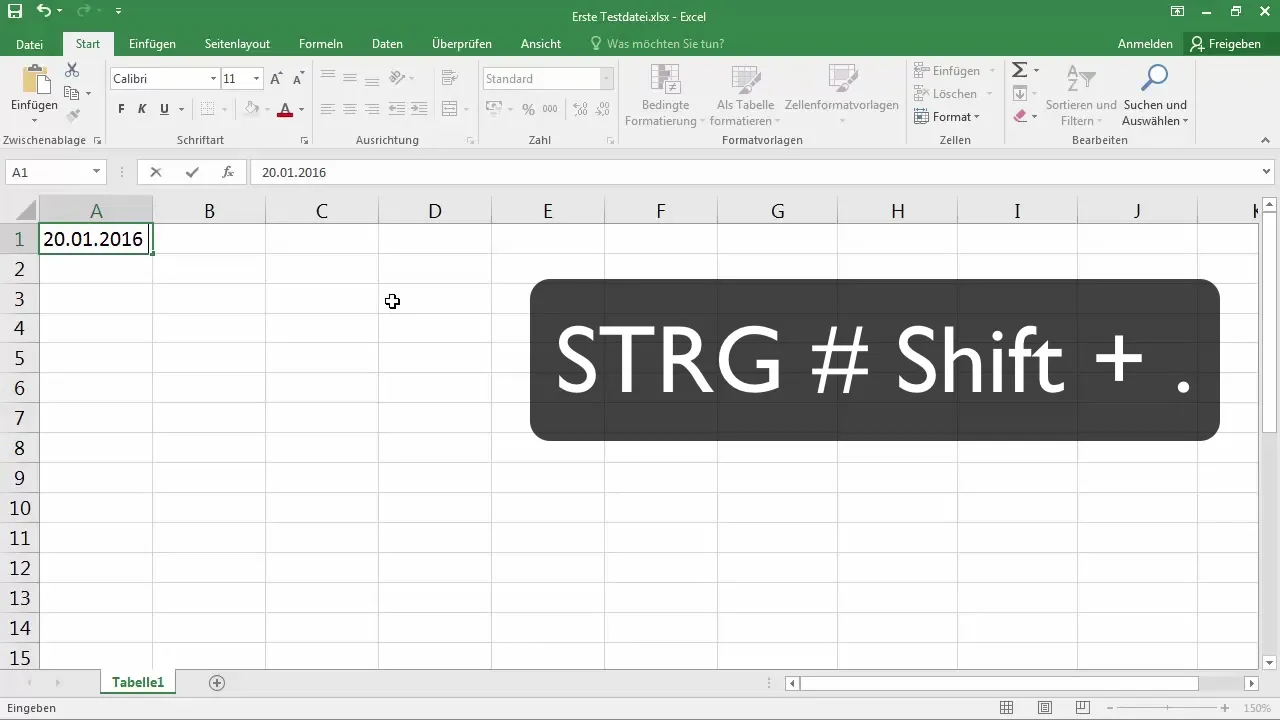Save the workbook with the disk icon

[x=14, y=11]
